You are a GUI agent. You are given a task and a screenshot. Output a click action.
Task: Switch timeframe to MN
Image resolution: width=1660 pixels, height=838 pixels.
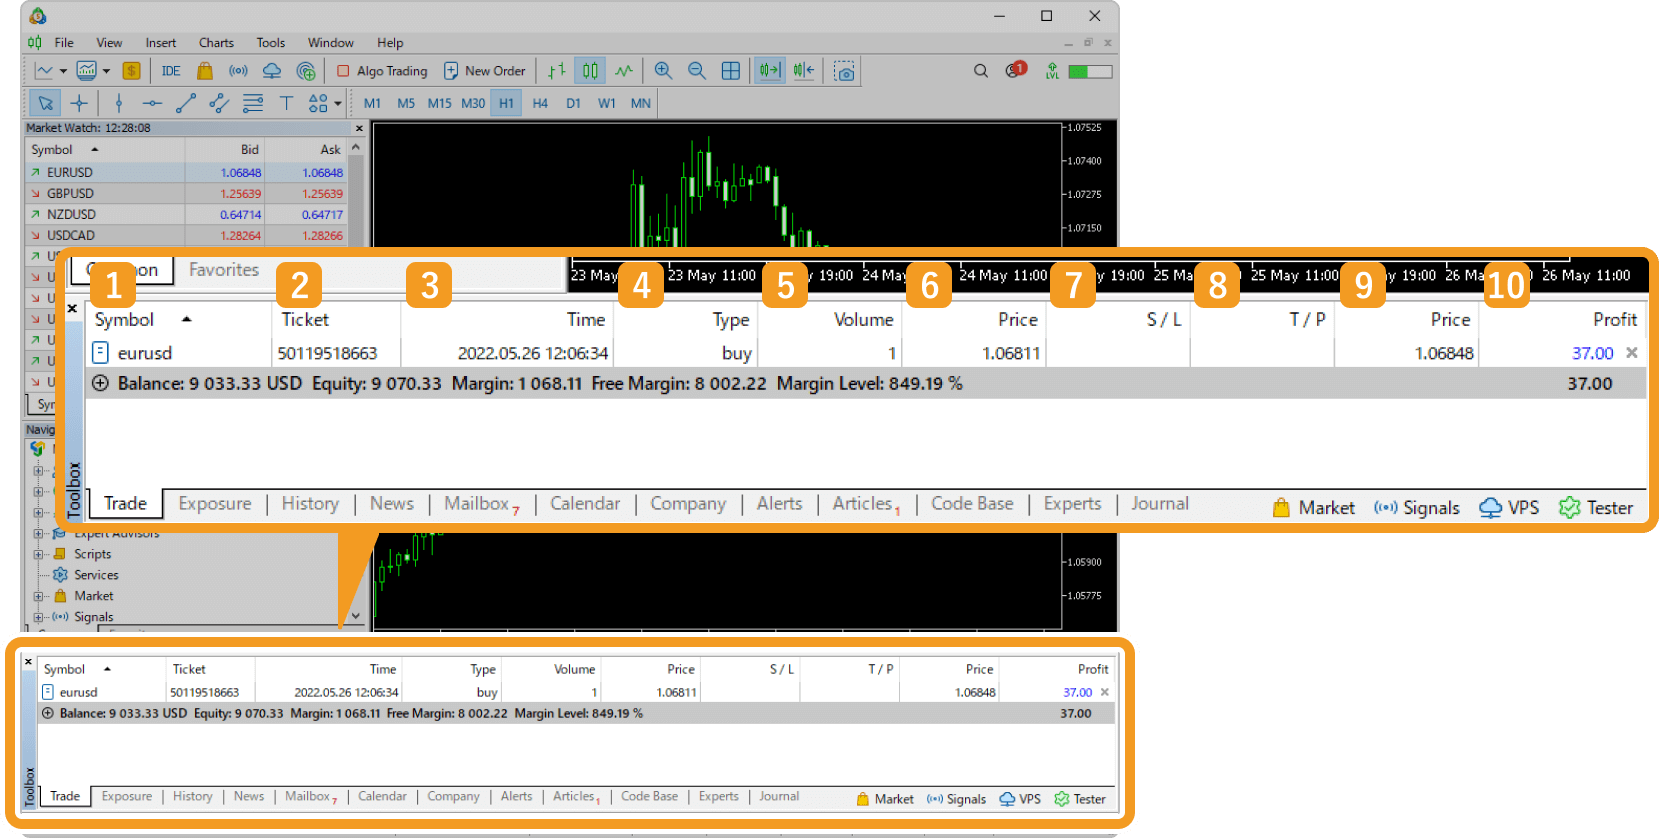(641, 103)
